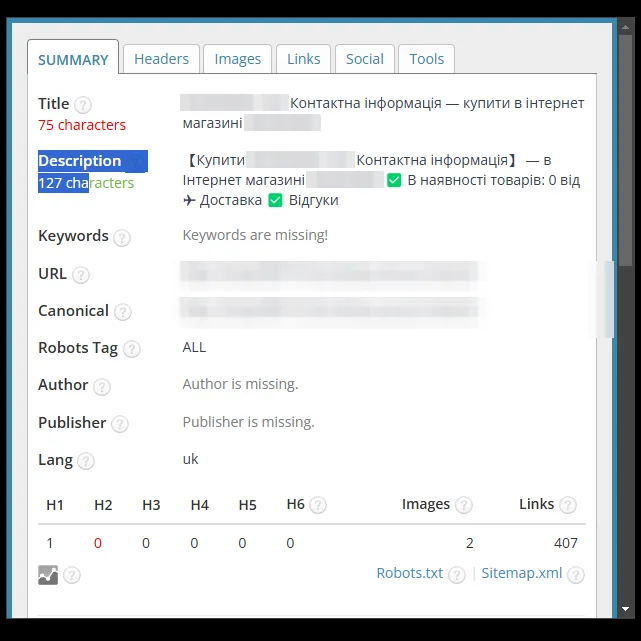Click the Images count value 2
Viewport: 641px width, 641px height.
point(469,543)
